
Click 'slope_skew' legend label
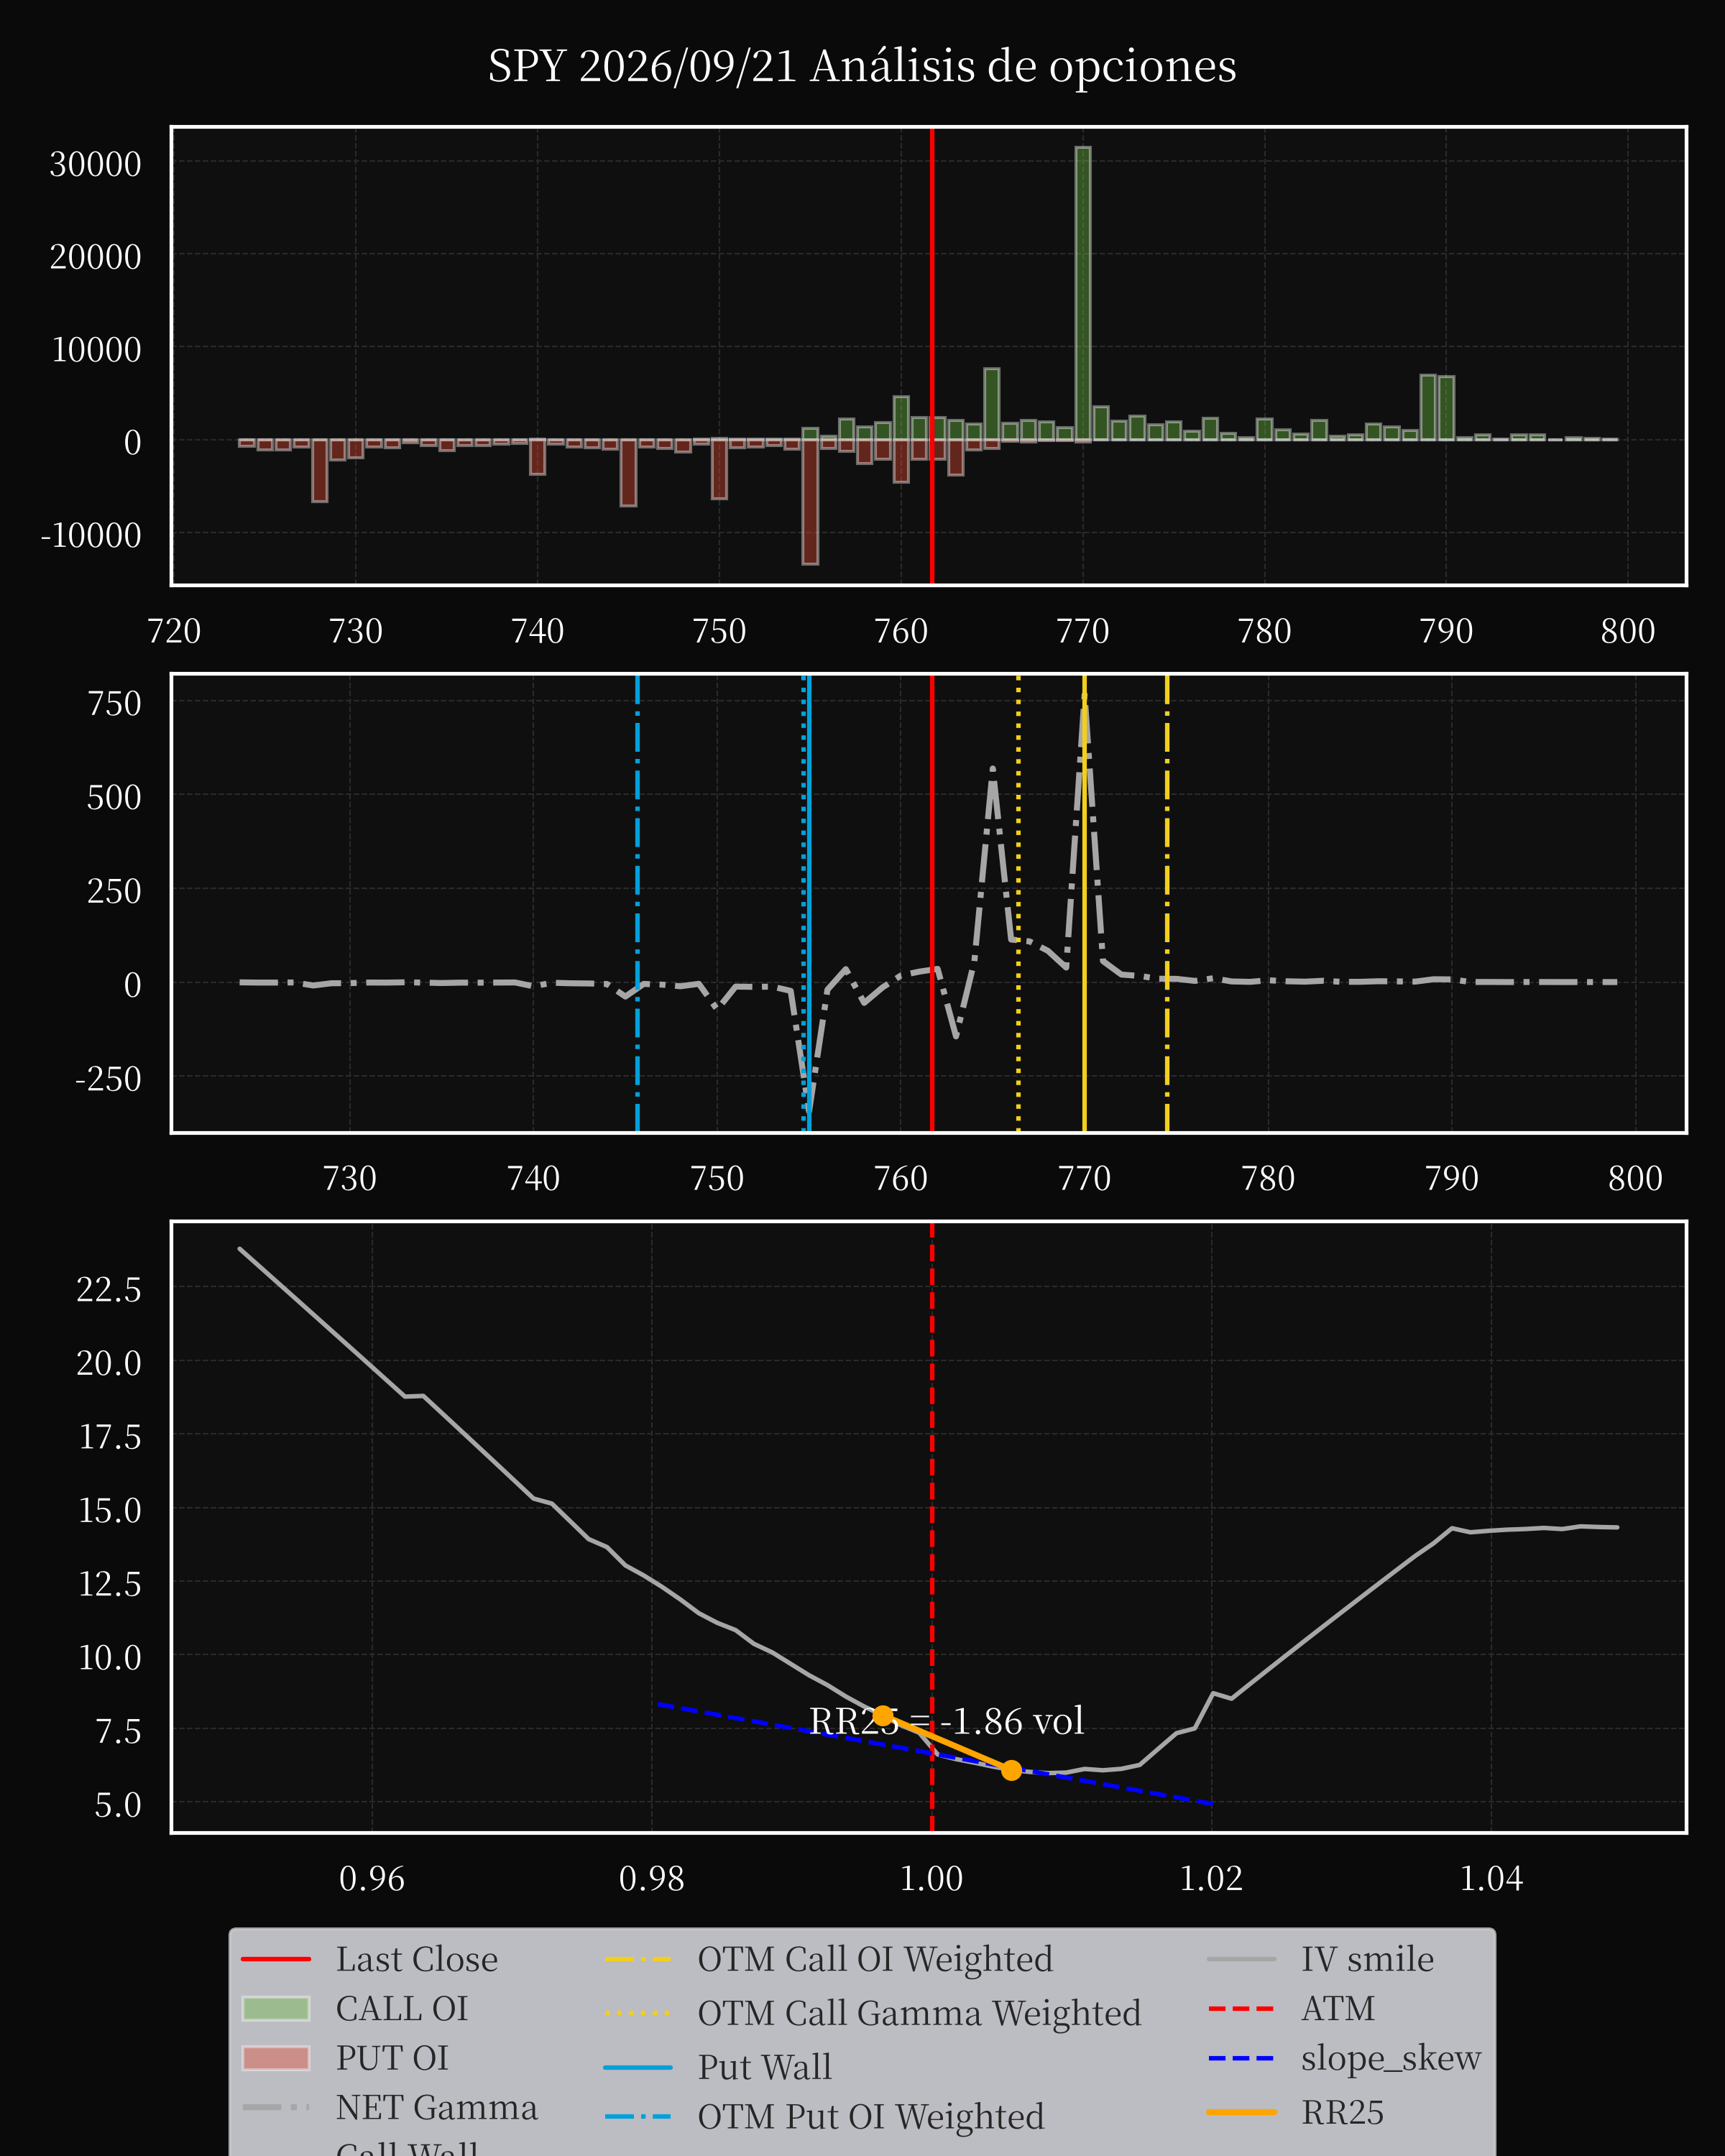coord(1391,2058)
